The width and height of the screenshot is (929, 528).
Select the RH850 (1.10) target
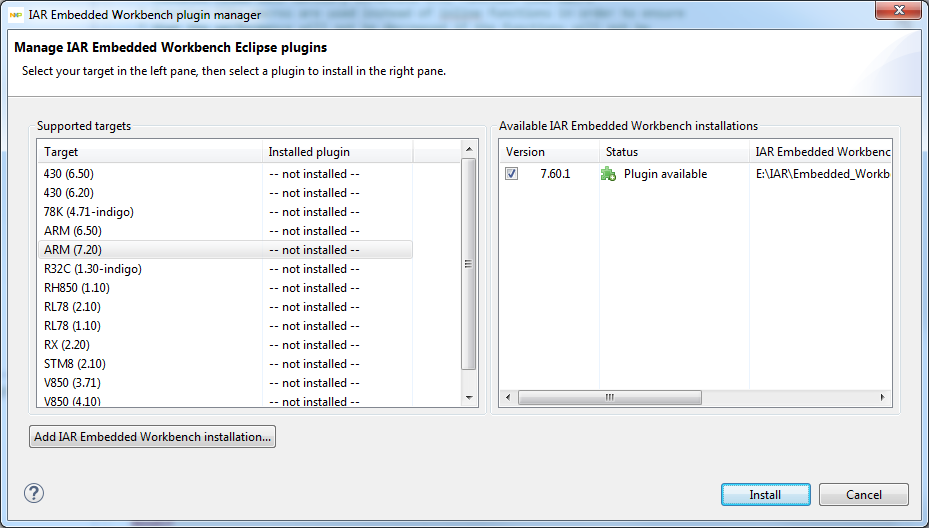225,287
